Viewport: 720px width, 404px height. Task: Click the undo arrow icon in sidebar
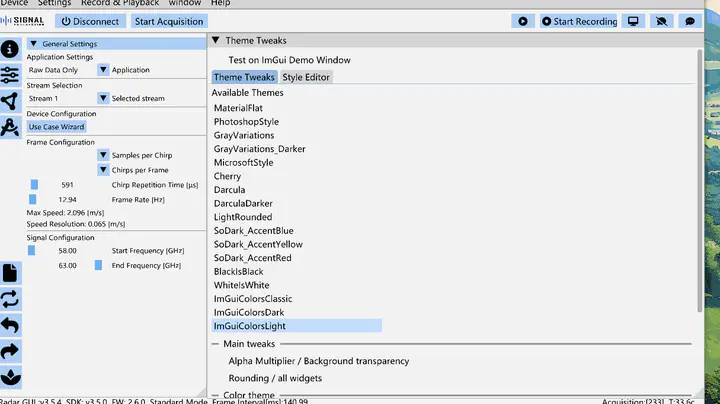(10, 325)
